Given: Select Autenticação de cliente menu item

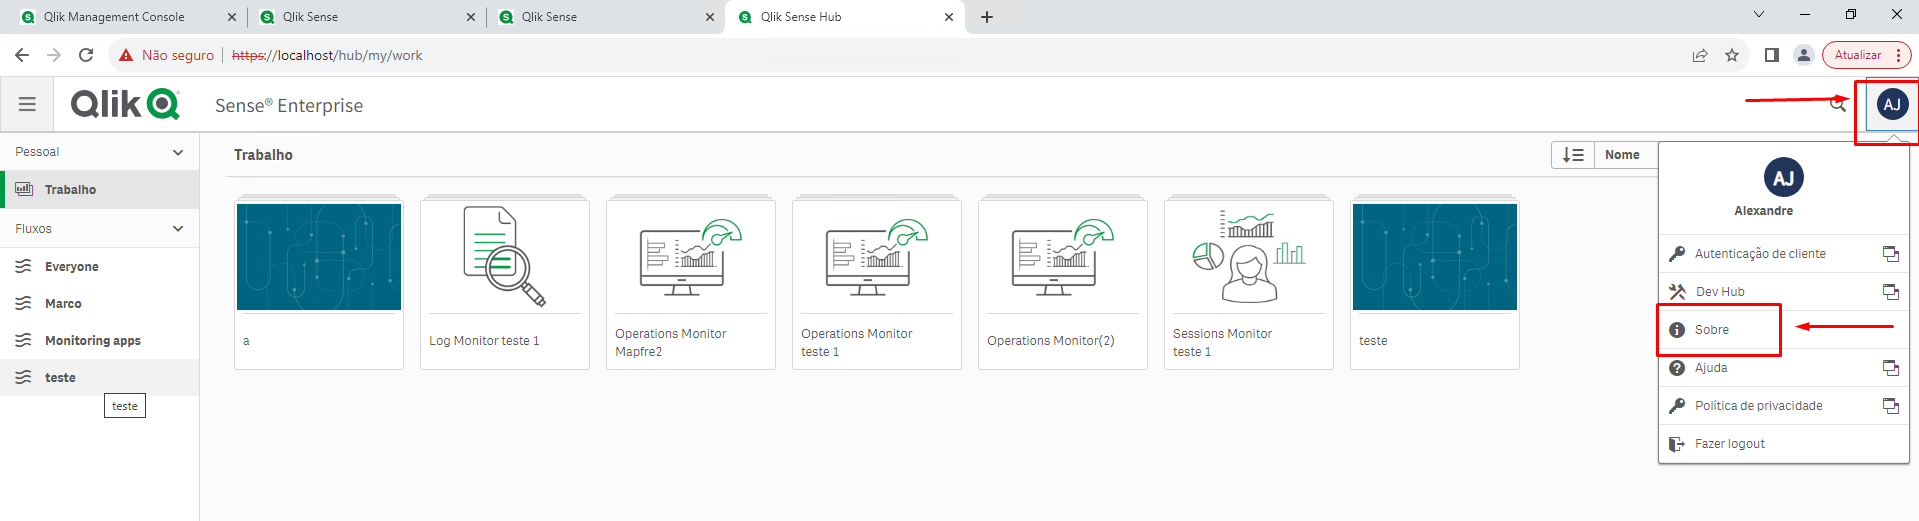Looking at the screenshot, I should [1784, 254].
